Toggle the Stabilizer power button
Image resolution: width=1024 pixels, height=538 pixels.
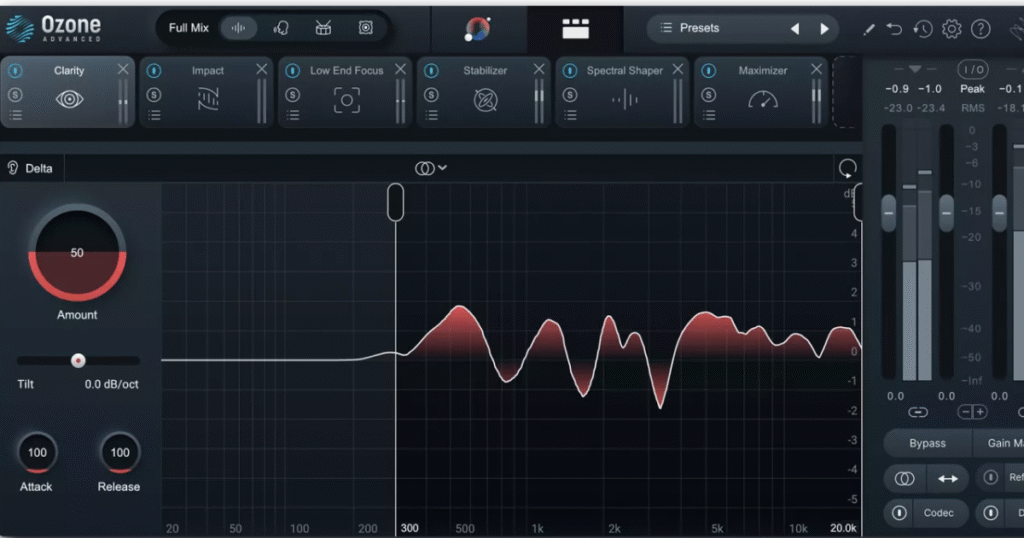pyautogui.click(x=431, y=70)
